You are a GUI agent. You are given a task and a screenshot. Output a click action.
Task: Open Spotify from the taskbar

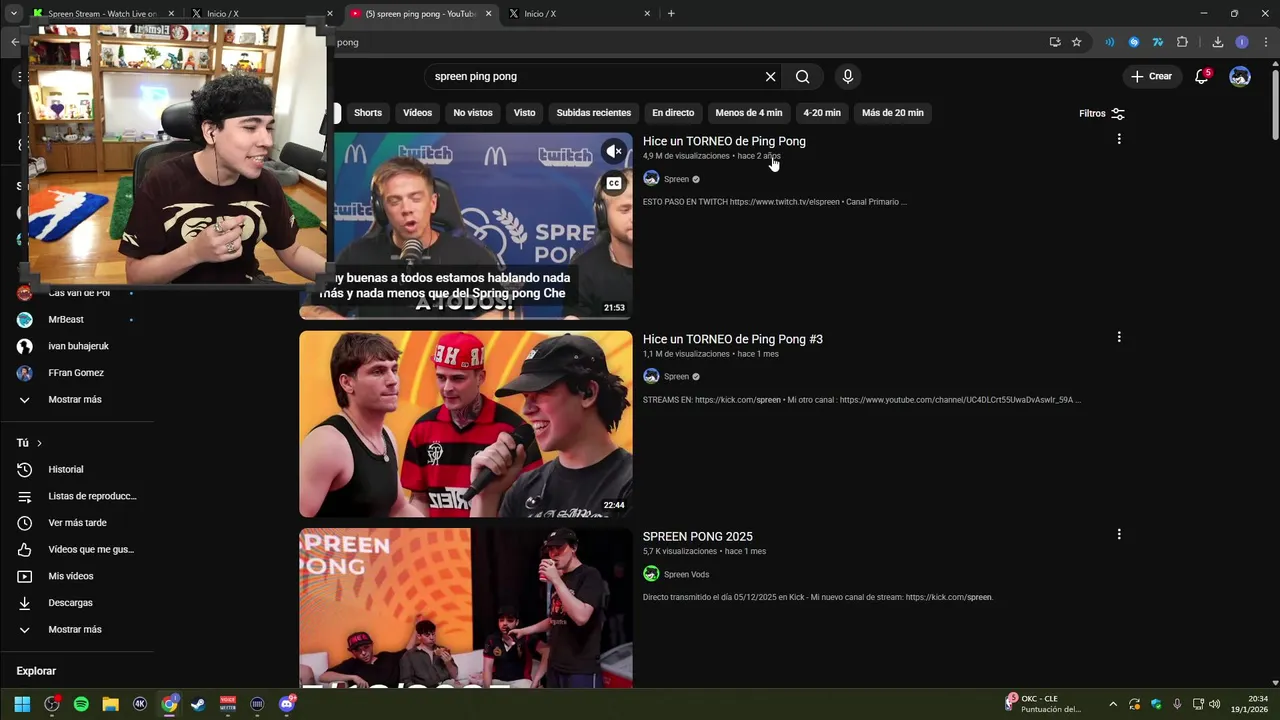point(81,704)
